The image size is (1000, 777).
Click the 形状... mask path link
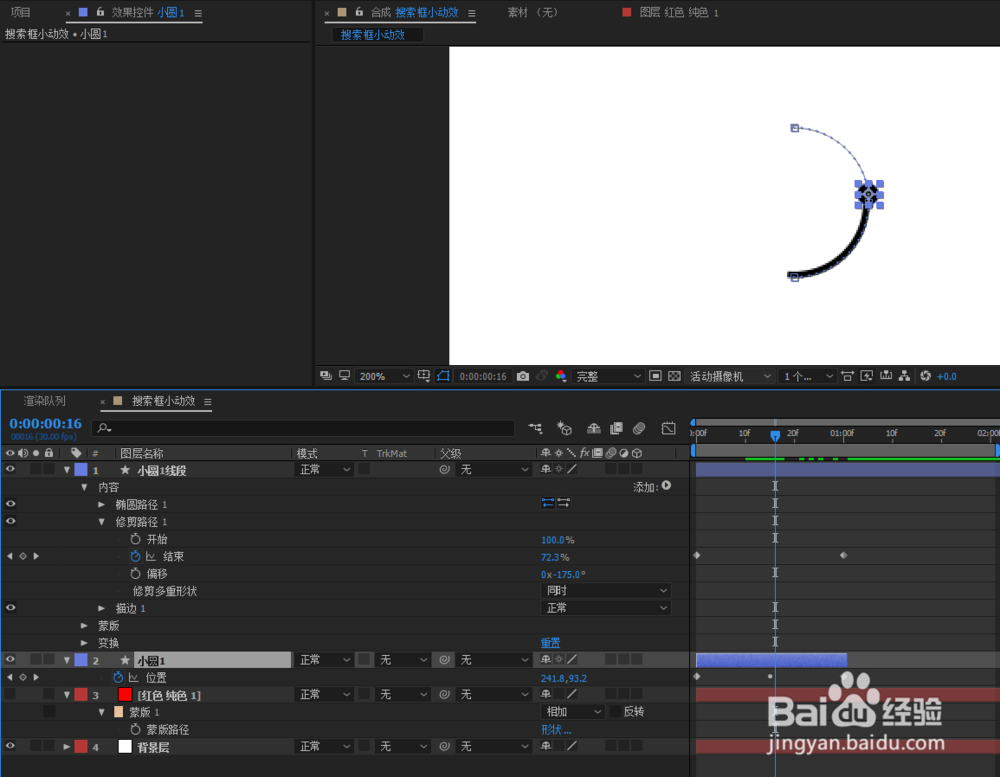556,729
